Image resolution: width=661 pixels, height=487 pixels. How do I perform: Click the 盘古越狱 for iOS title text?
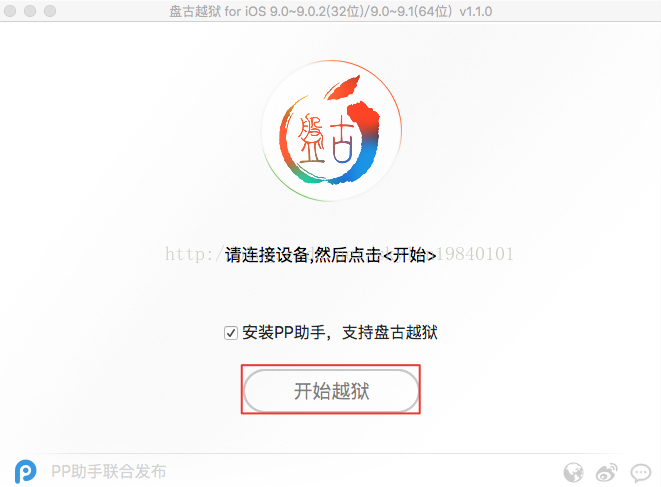218,11
